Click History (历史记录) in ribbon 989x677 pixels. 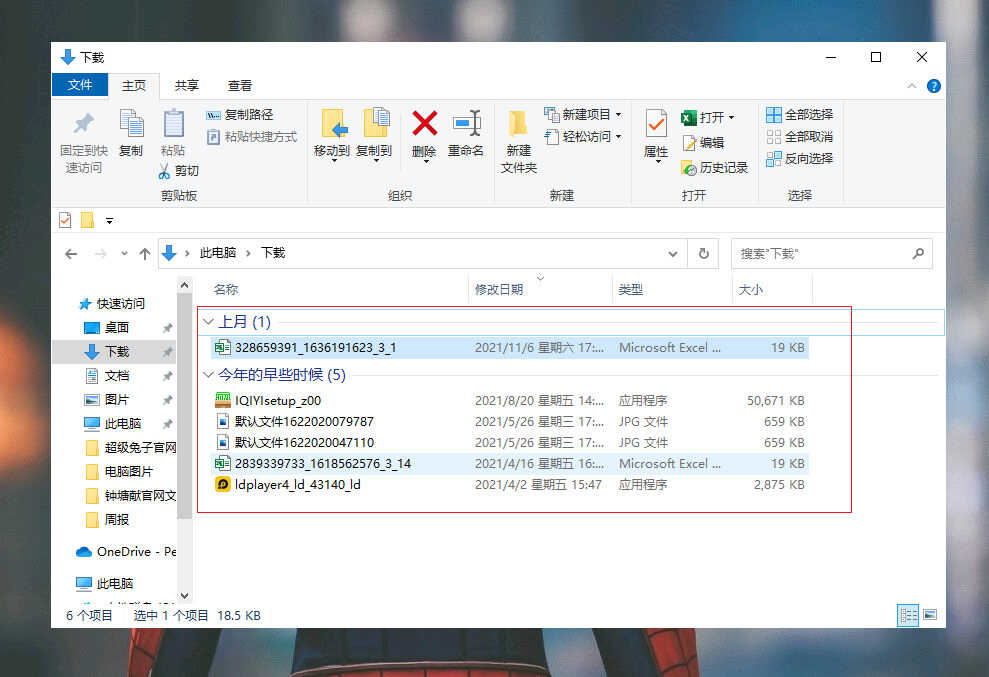[714, 168]
